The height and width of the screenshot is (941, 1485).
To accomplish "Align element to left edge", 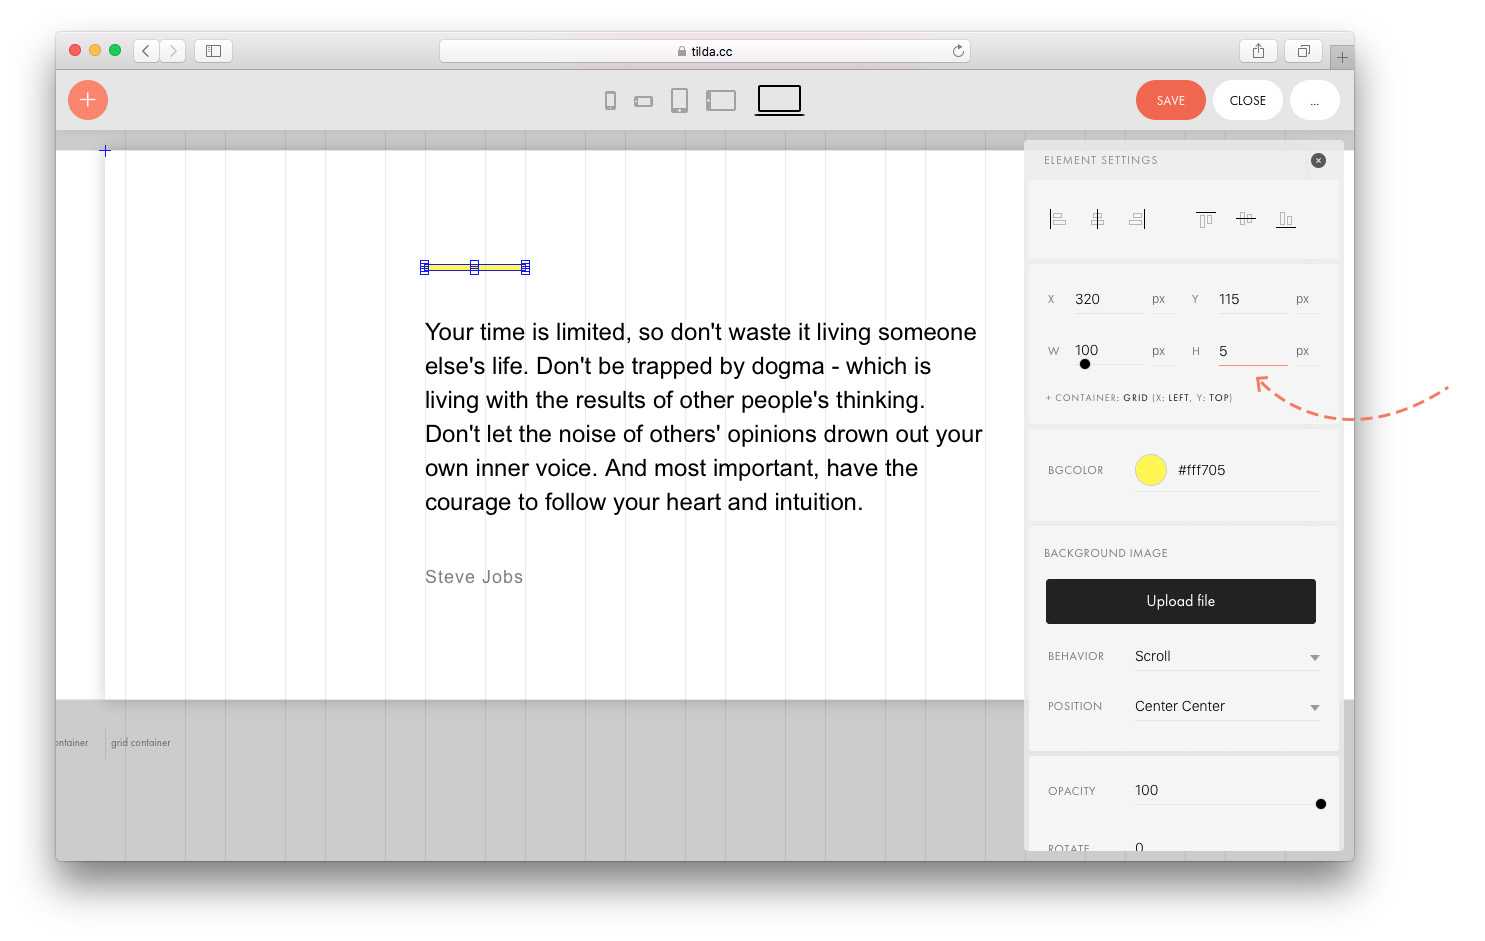I will (x=1057, y=219).
